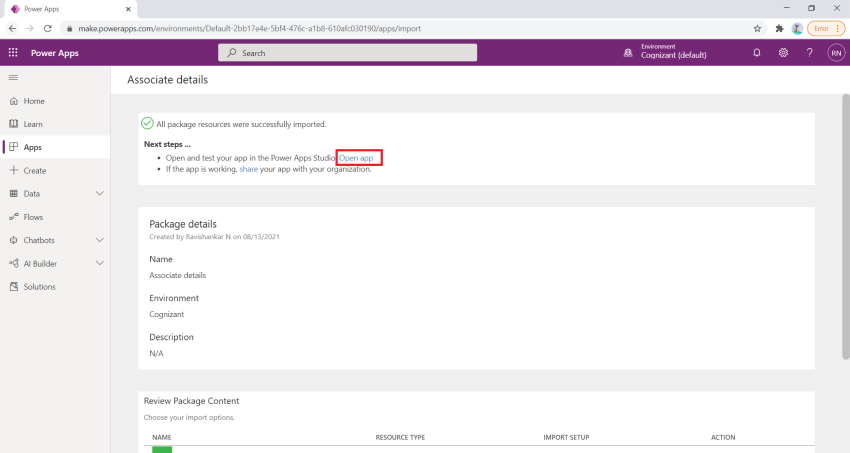Click the Package details heading

point(183,224)
